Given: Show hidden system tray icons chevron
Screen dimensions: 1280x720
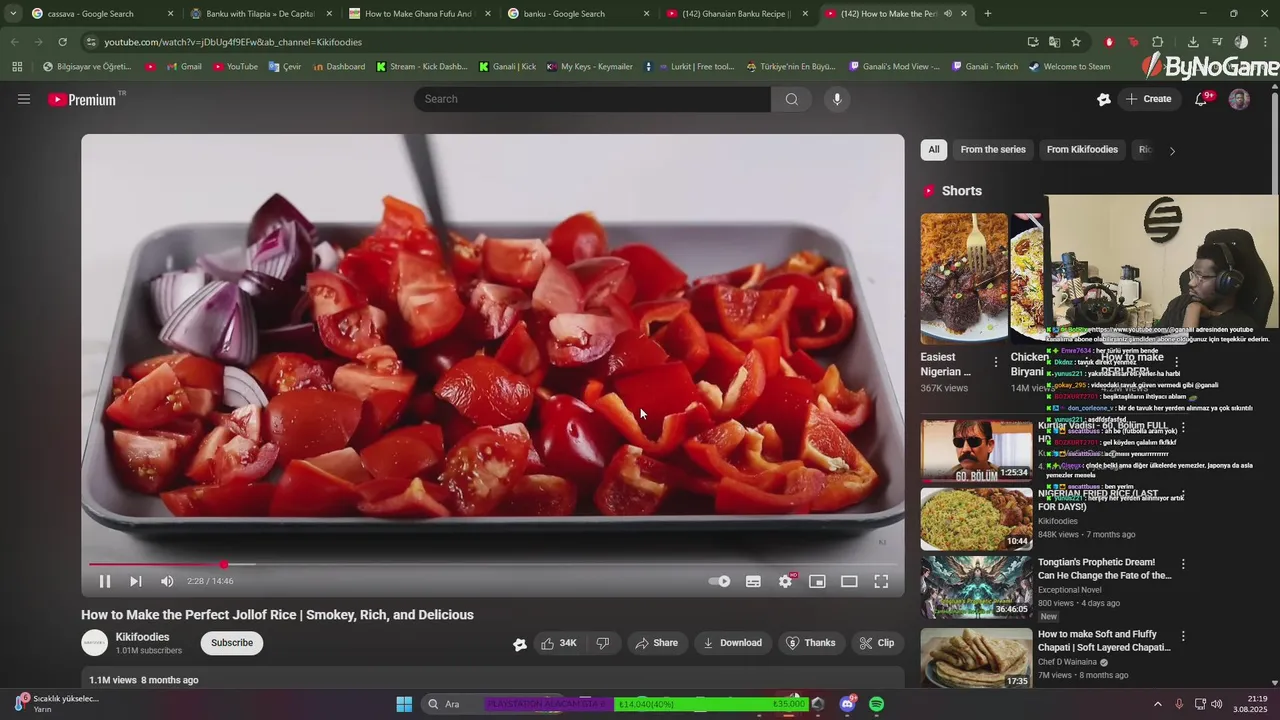Looking at the screenshot, I should [x=1158, y=704].
